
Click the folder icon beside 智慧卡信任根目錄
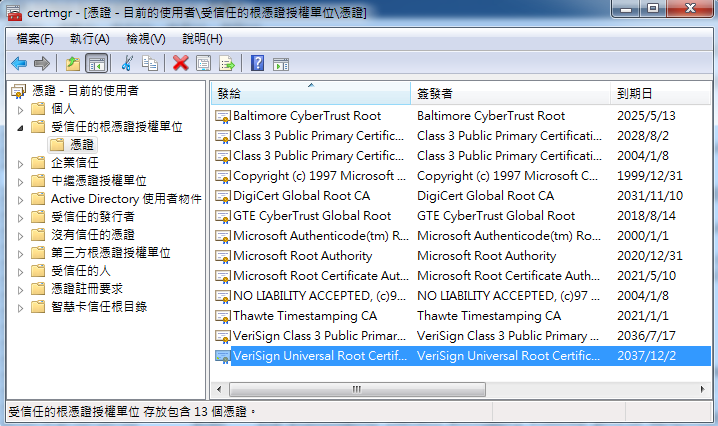click(x=38, y=306)
